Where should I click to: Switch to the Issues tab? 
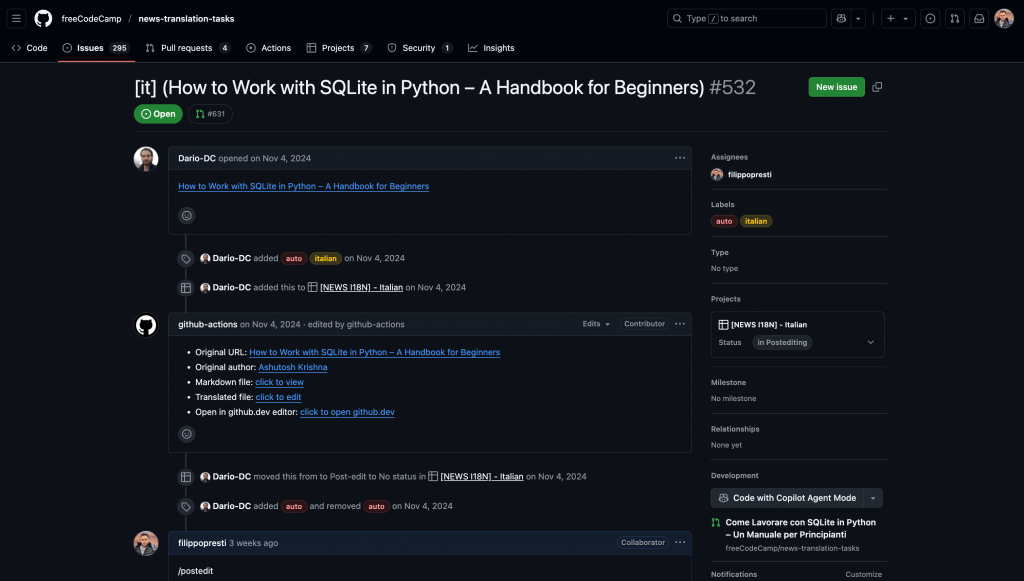[x=96, y=48]
